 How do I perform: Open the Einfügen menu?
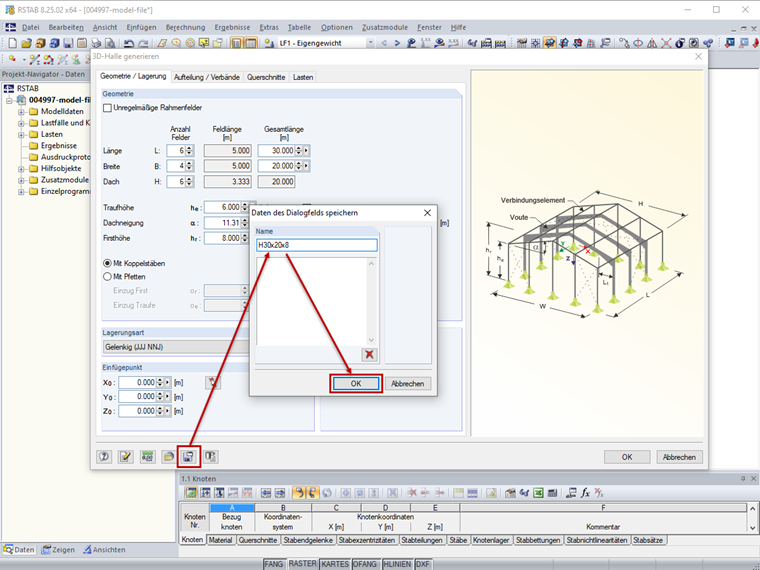pos(141,27)
